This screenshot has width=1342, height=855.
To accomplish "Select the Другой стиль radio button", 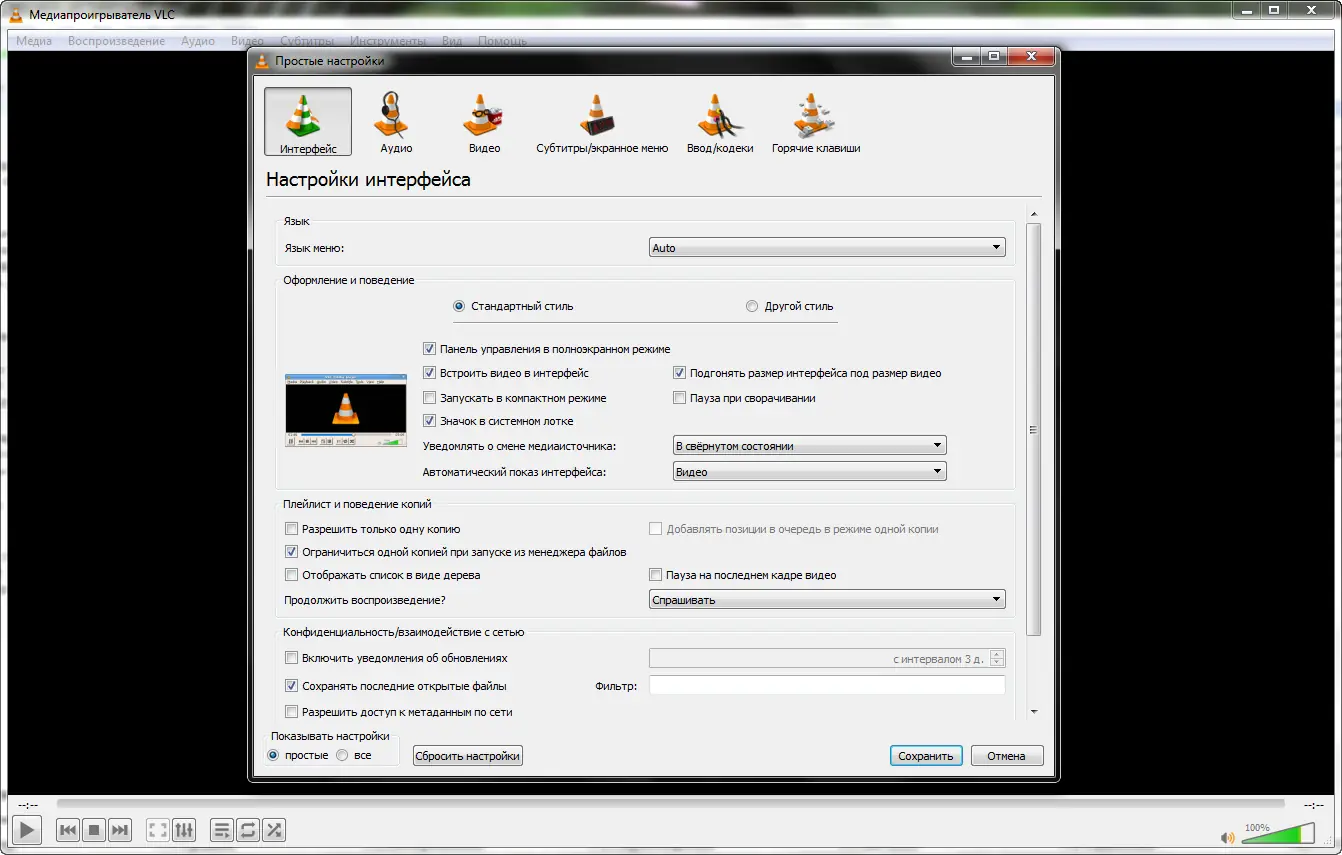I will (x=751, y=306).
